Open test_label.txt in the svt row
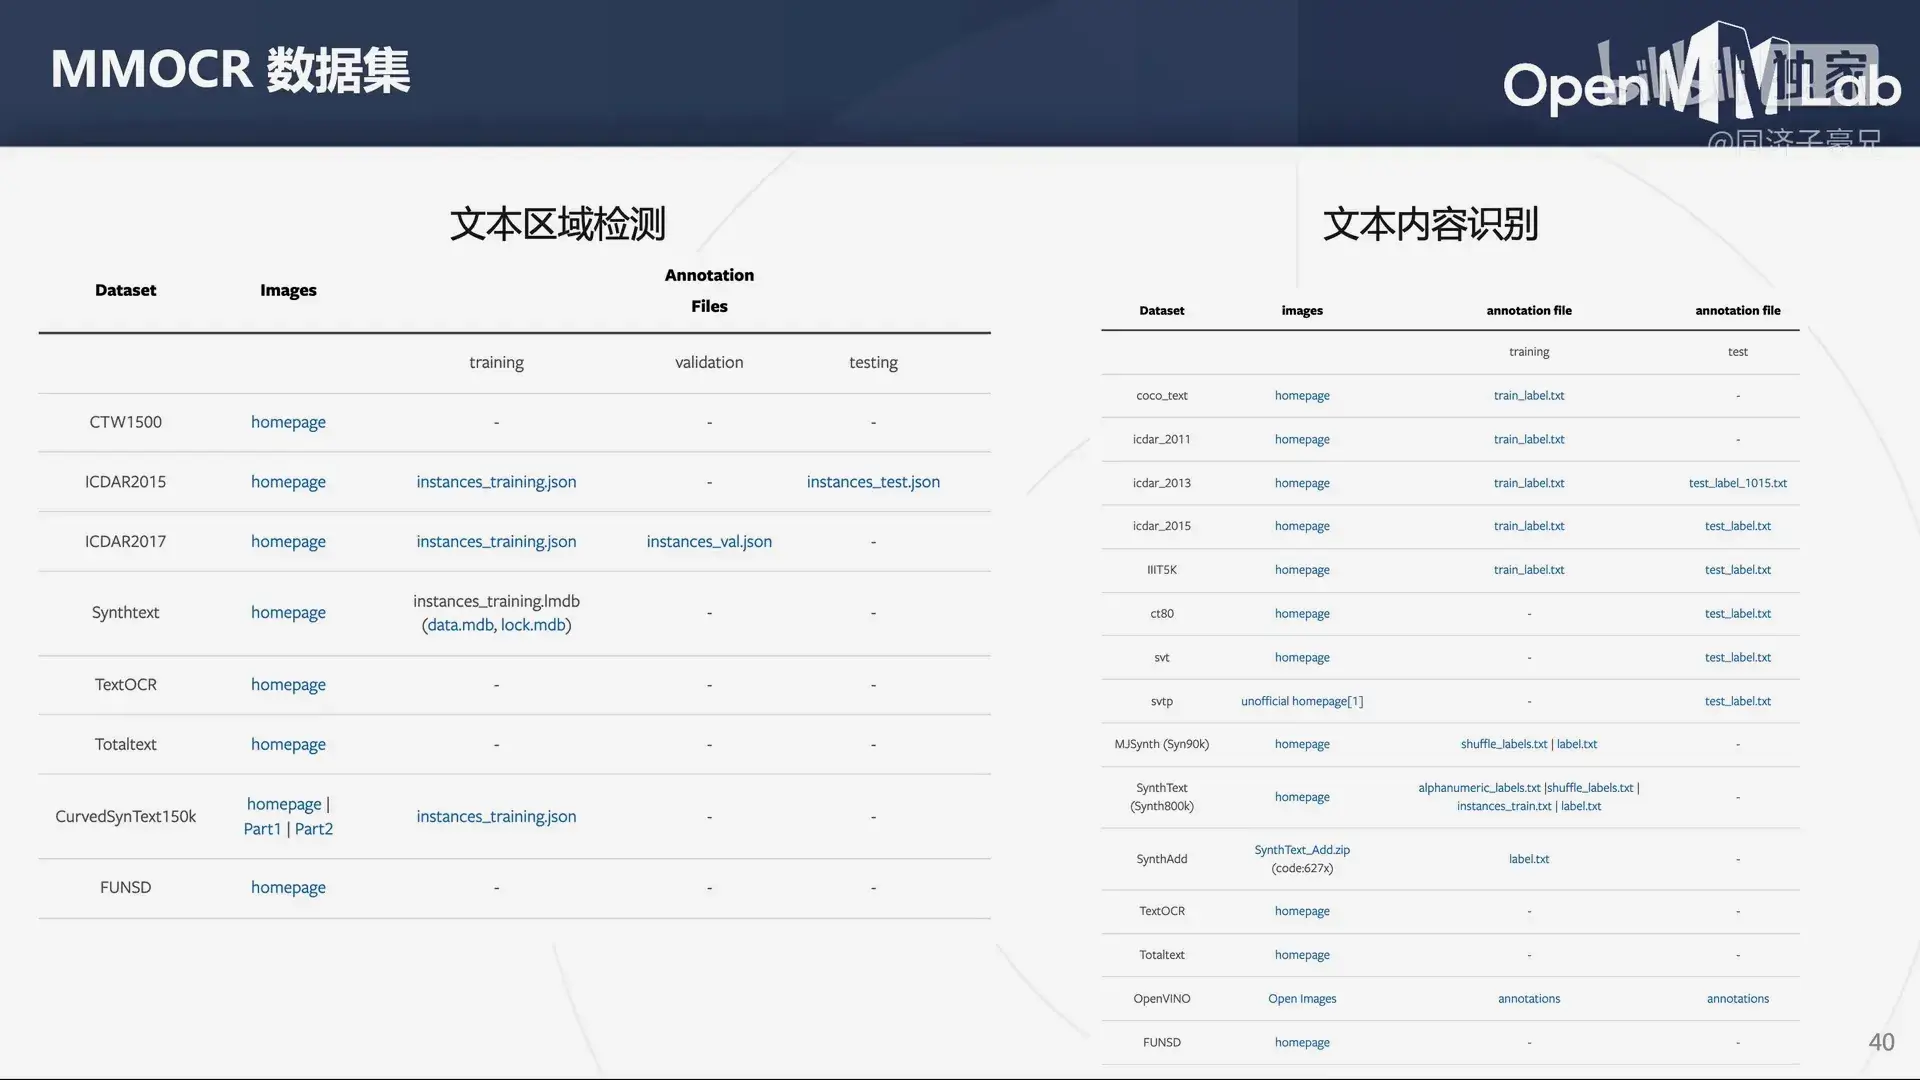1920x1080 pixels. 1738,658
